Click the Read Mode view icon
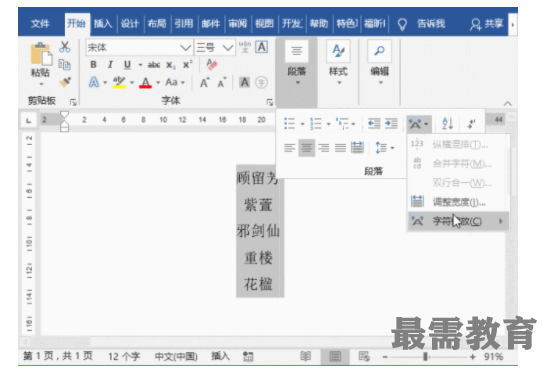 (x=305, y=356)
